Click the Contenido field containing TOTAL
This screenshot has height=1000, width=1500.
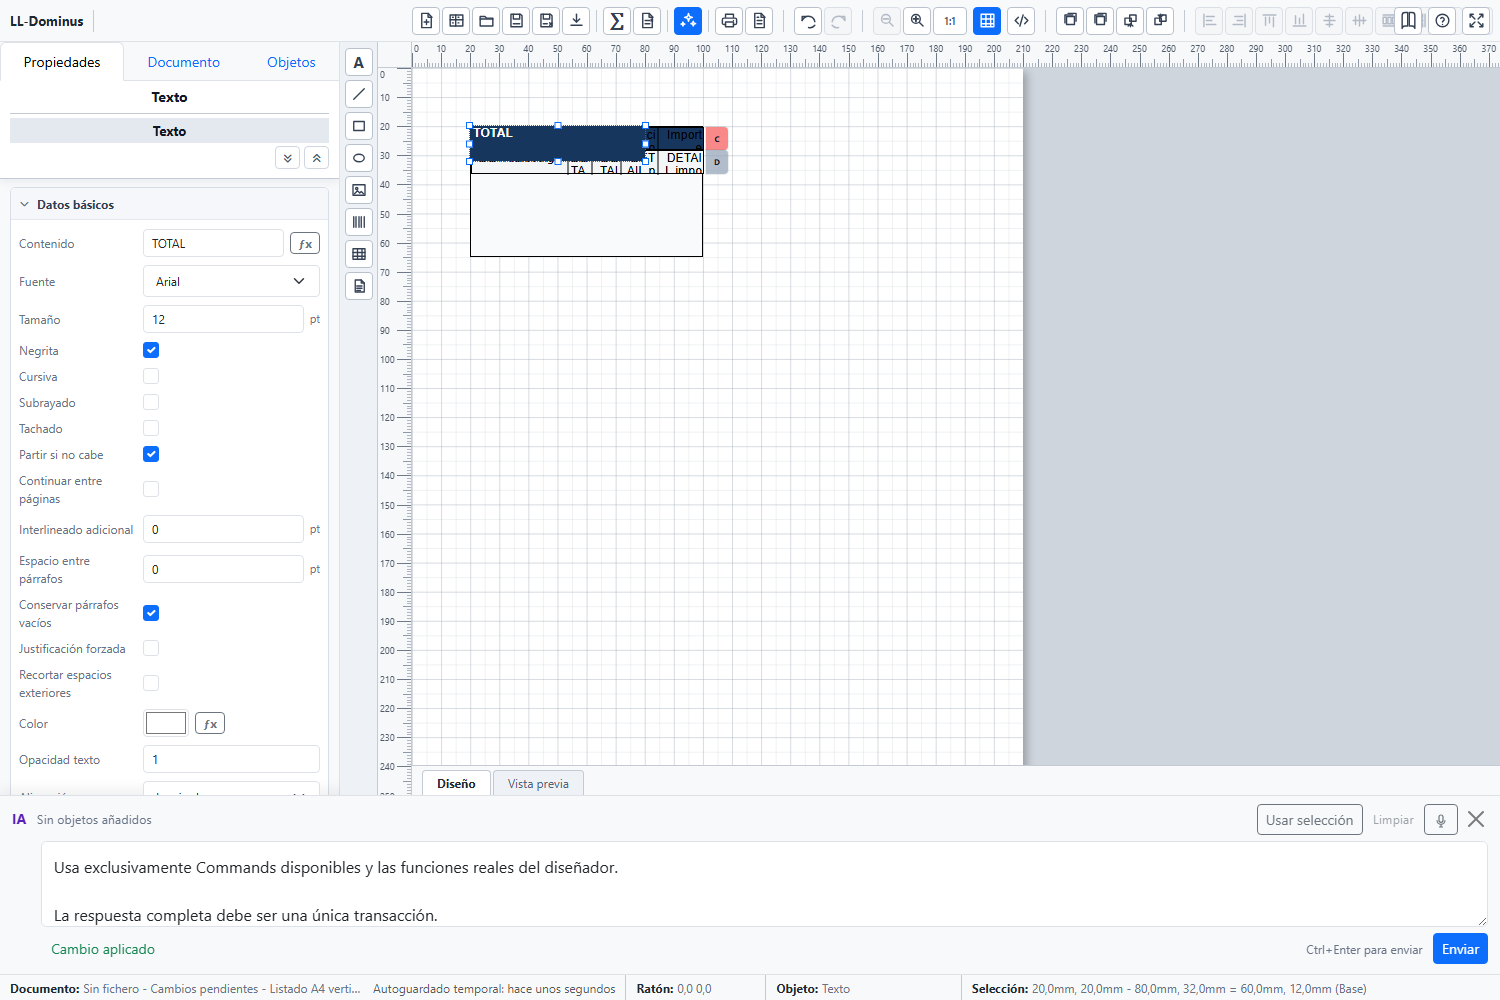(214, 243)
